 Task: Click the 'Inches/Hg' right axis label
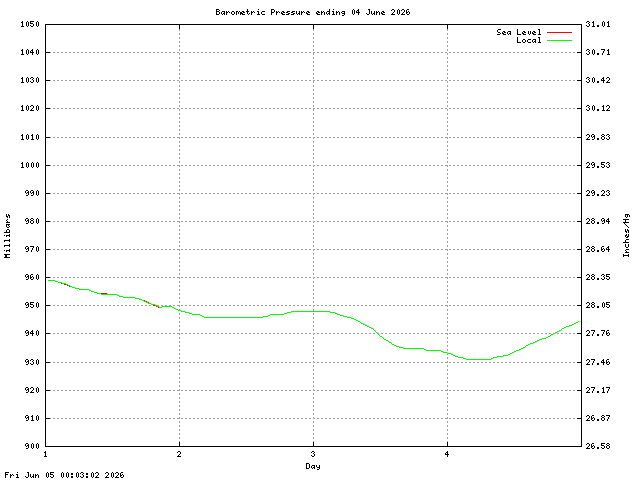626,235
